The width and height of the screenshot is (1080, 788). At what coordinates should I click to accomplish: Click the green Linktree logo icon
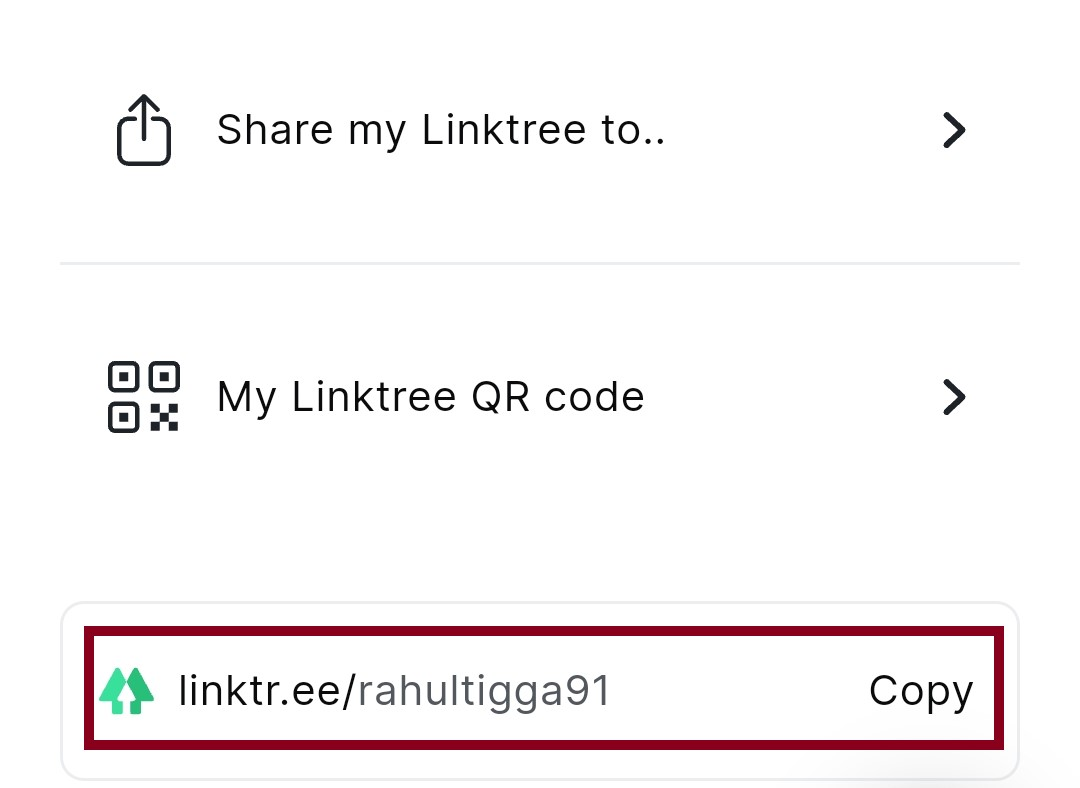tap(127, 691)
